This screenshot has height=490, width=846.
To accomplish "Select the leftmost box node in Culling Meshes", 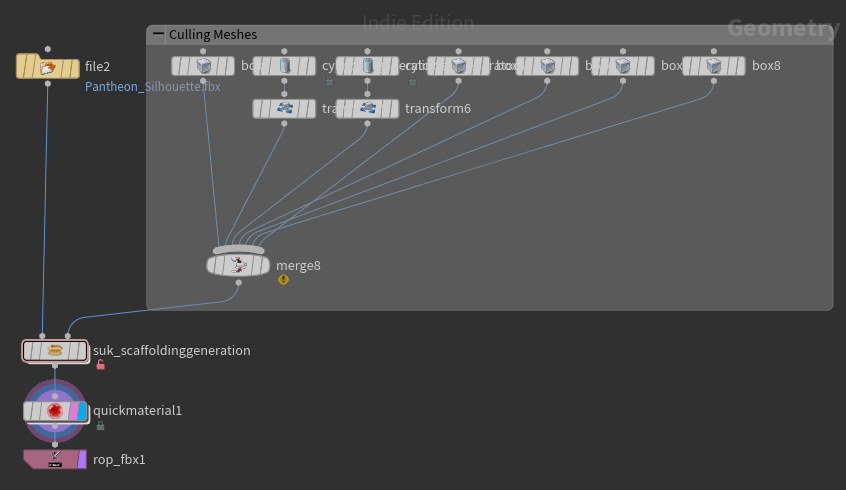I will coord(203,66).
